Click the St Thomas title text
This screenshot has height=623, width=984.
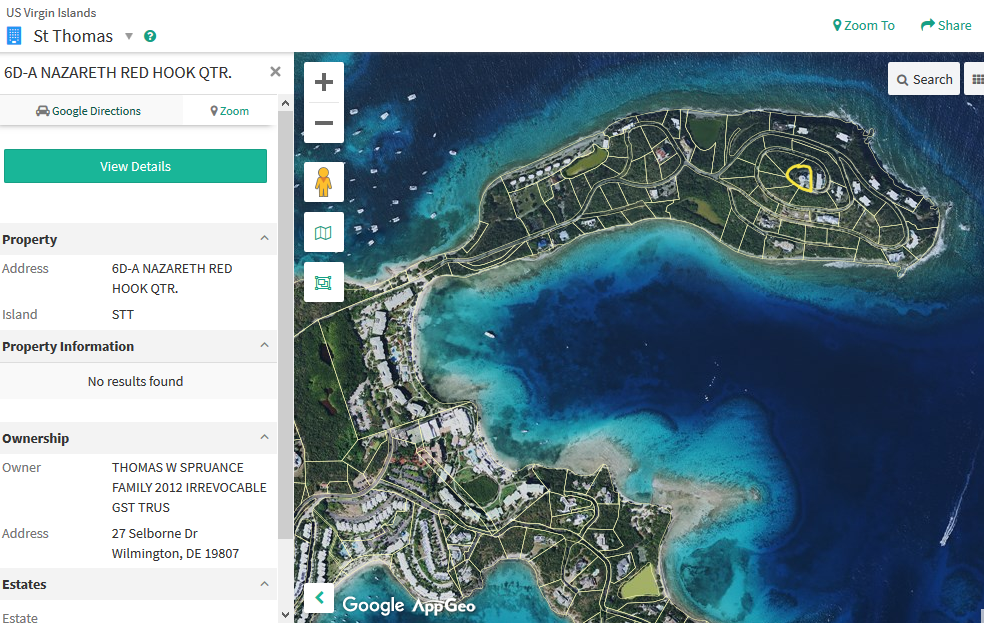point(73,36)
